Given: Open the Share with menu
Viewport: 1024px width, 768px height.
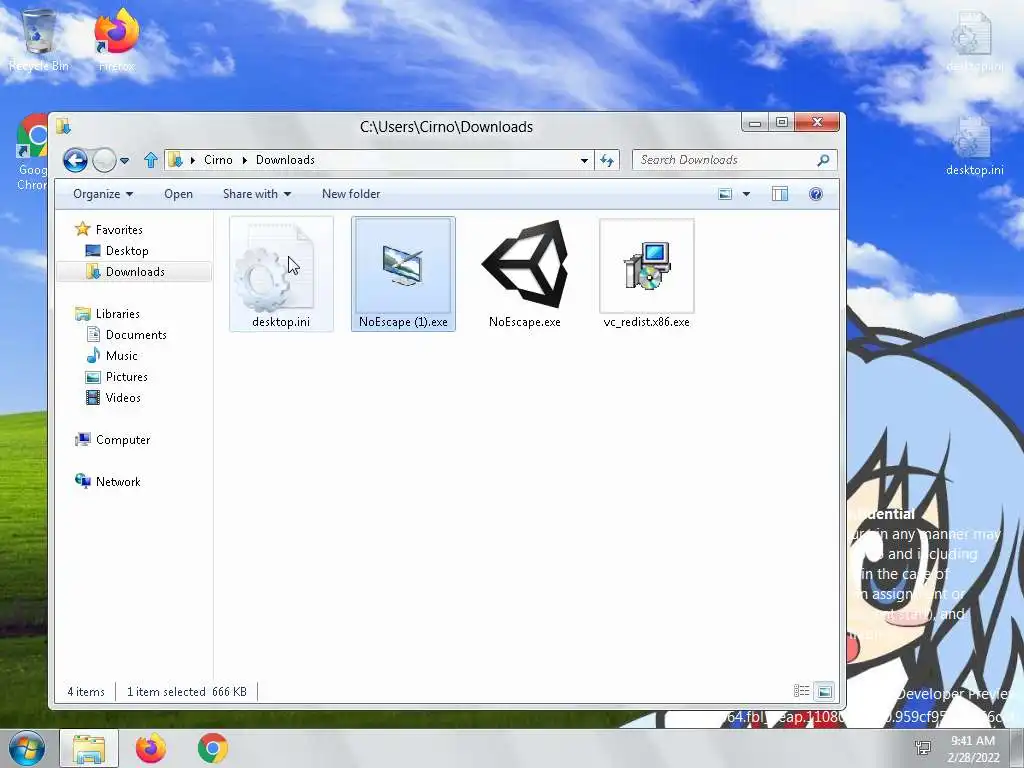Looking at the screenshot, I should [x=257, y=194].
